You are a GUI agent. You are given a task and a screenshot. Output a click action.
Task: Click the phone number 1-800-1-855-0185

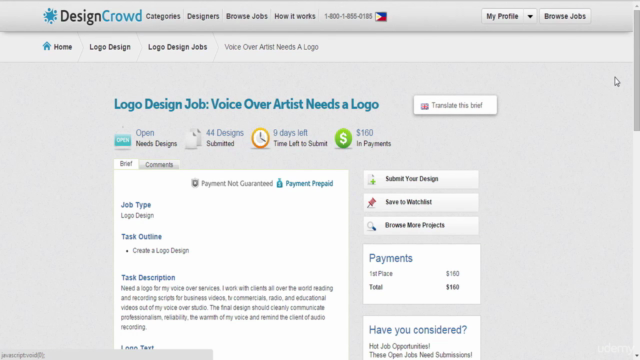coord(348,16)
